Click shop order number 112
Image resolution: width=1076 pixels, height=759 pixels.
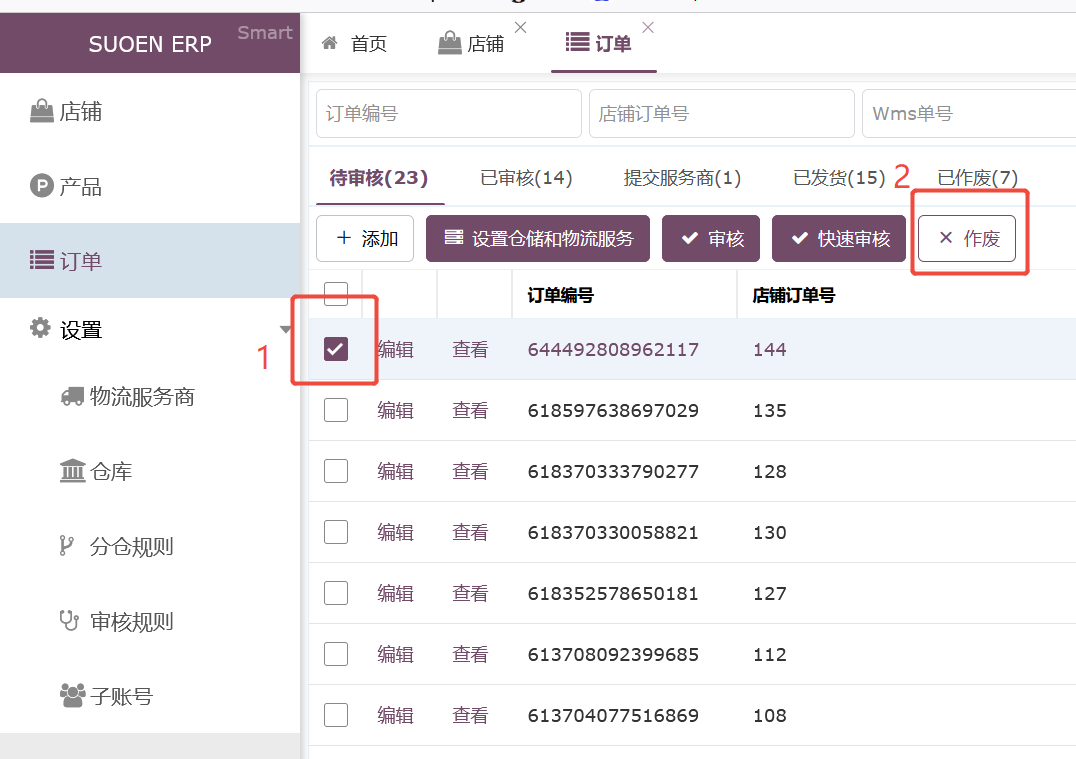769,655
